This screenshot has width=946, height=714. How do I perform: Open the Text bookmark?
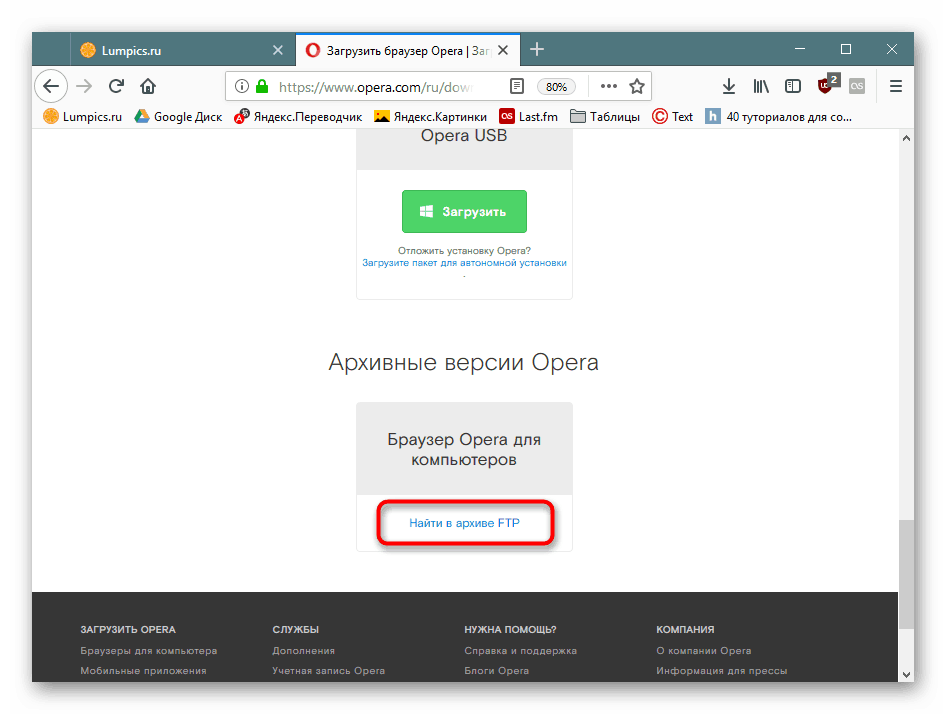pos(673,116)
